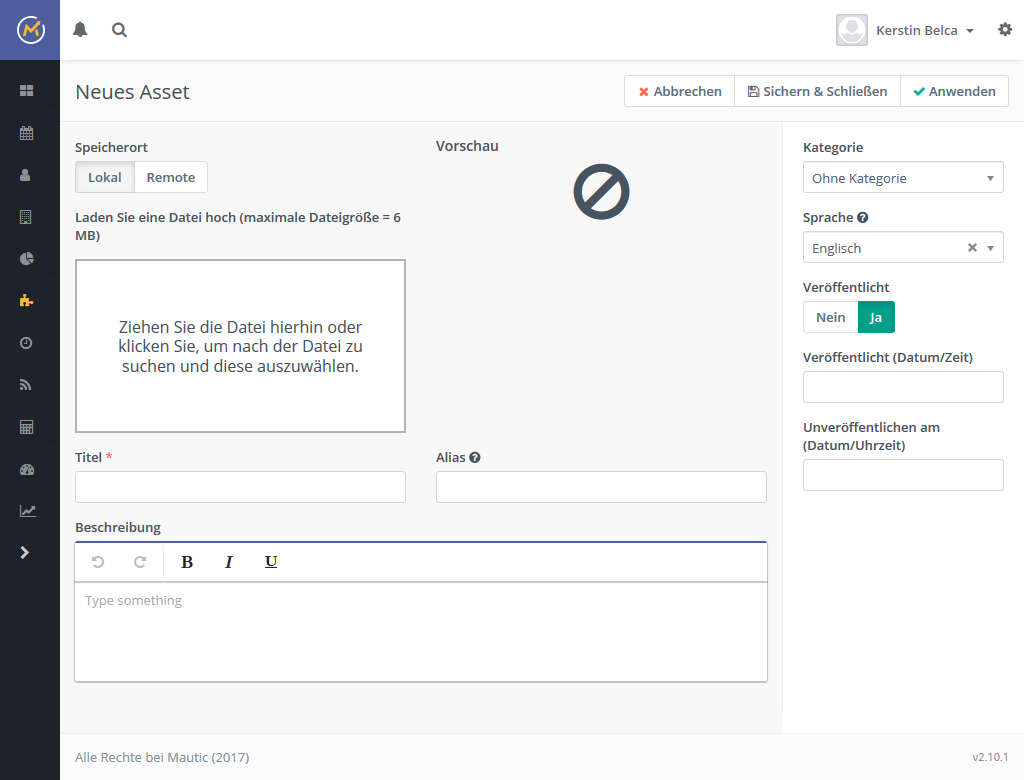The height and width of the screenshot is (780, 1024).
Task: Open the Kerstin Belca user menu
Action: tap(905, 31)
